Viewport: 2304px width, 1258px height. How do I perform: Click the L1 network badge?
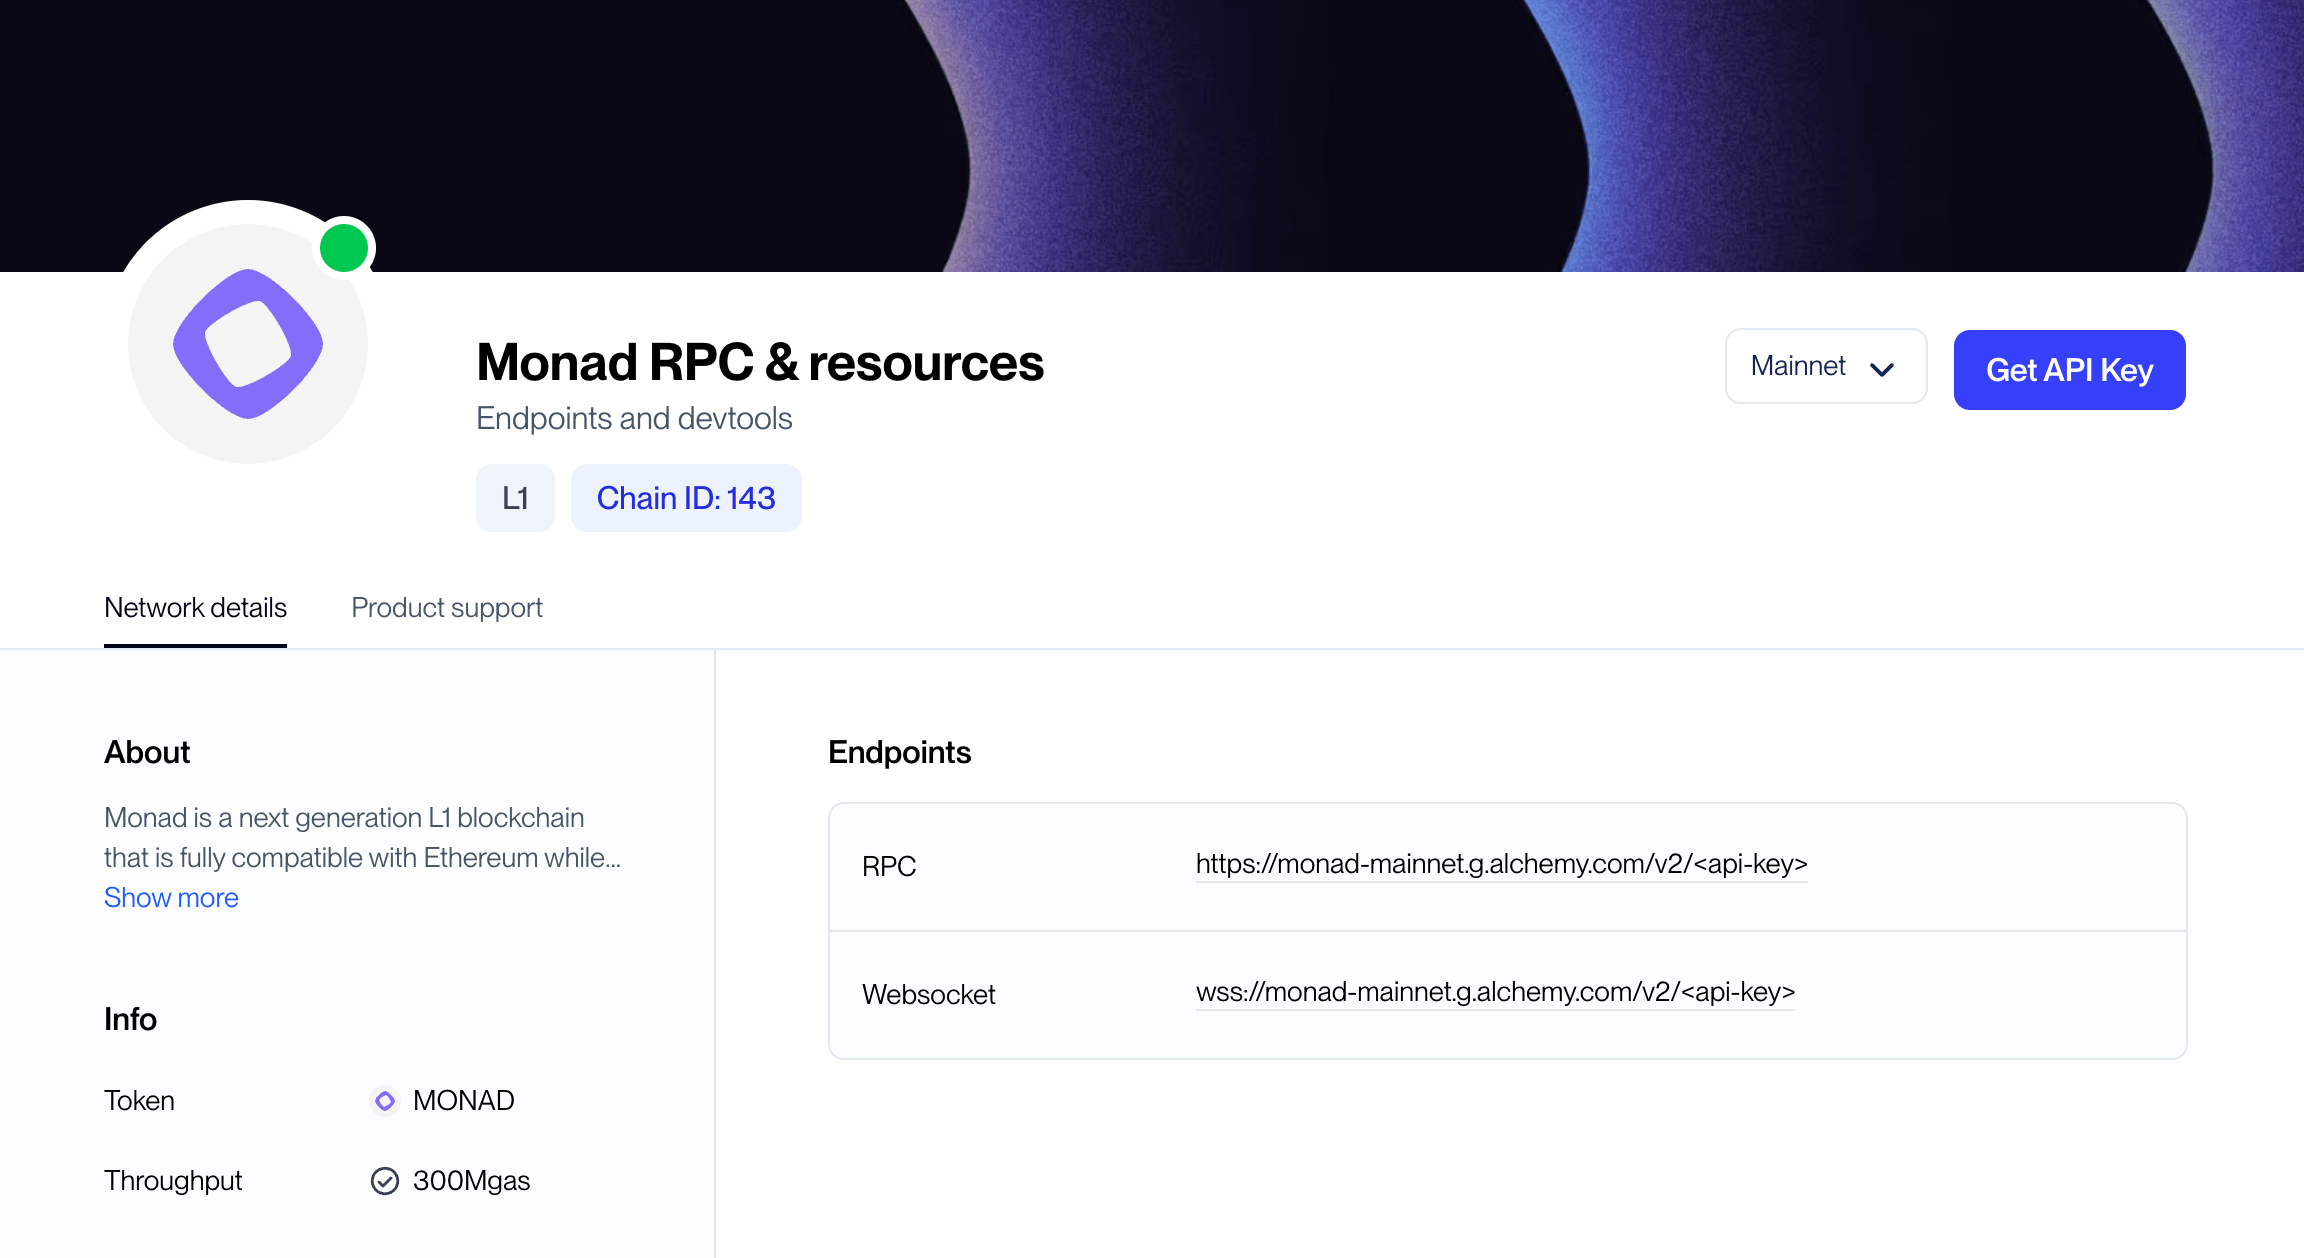[x=515, y=497]
